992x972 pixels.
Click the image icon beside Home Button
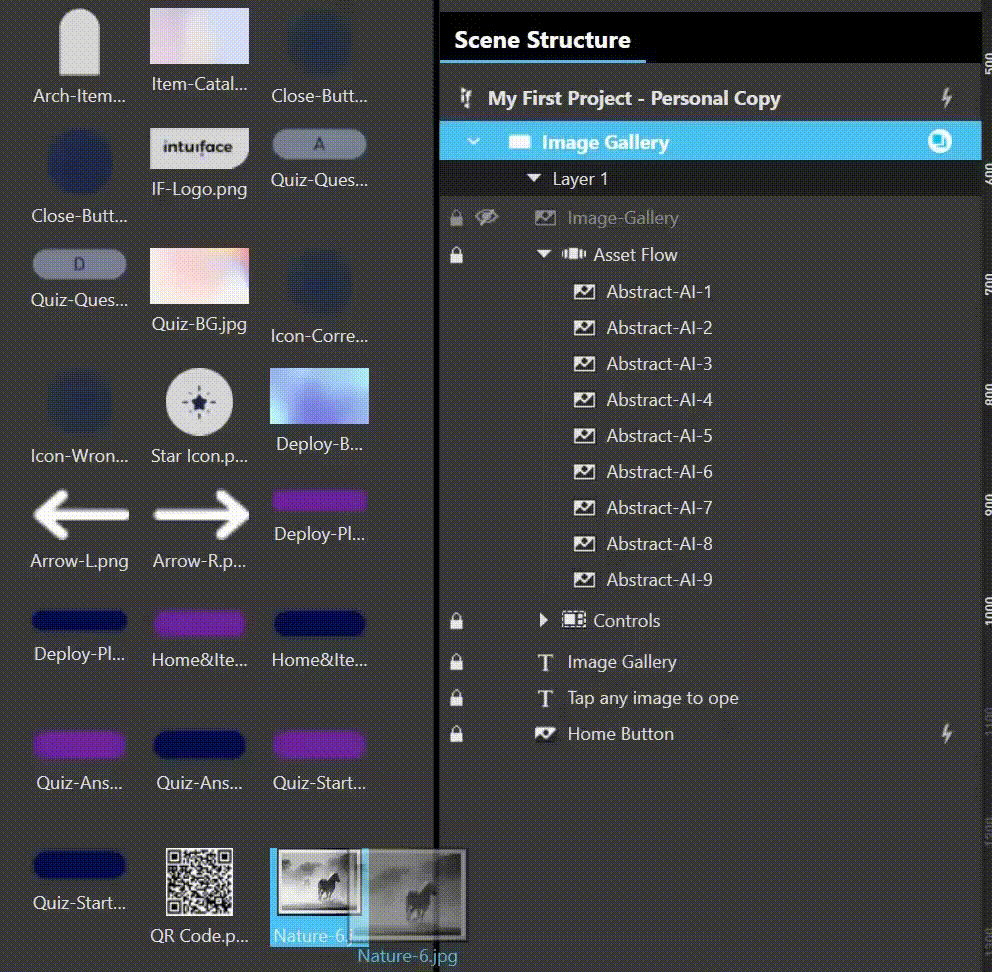[546, 733]
